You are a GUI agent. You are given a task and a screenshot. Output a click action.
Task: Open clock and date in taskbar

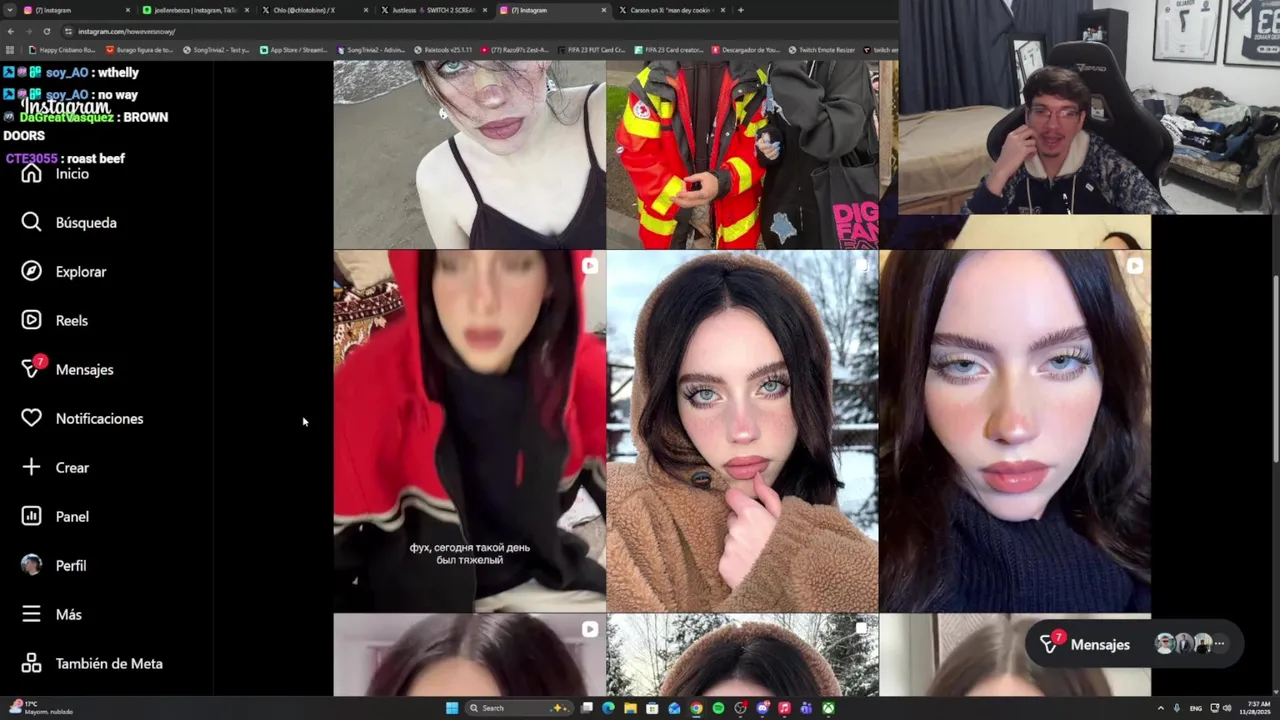pyautogui.click(x=1253, y=708)
